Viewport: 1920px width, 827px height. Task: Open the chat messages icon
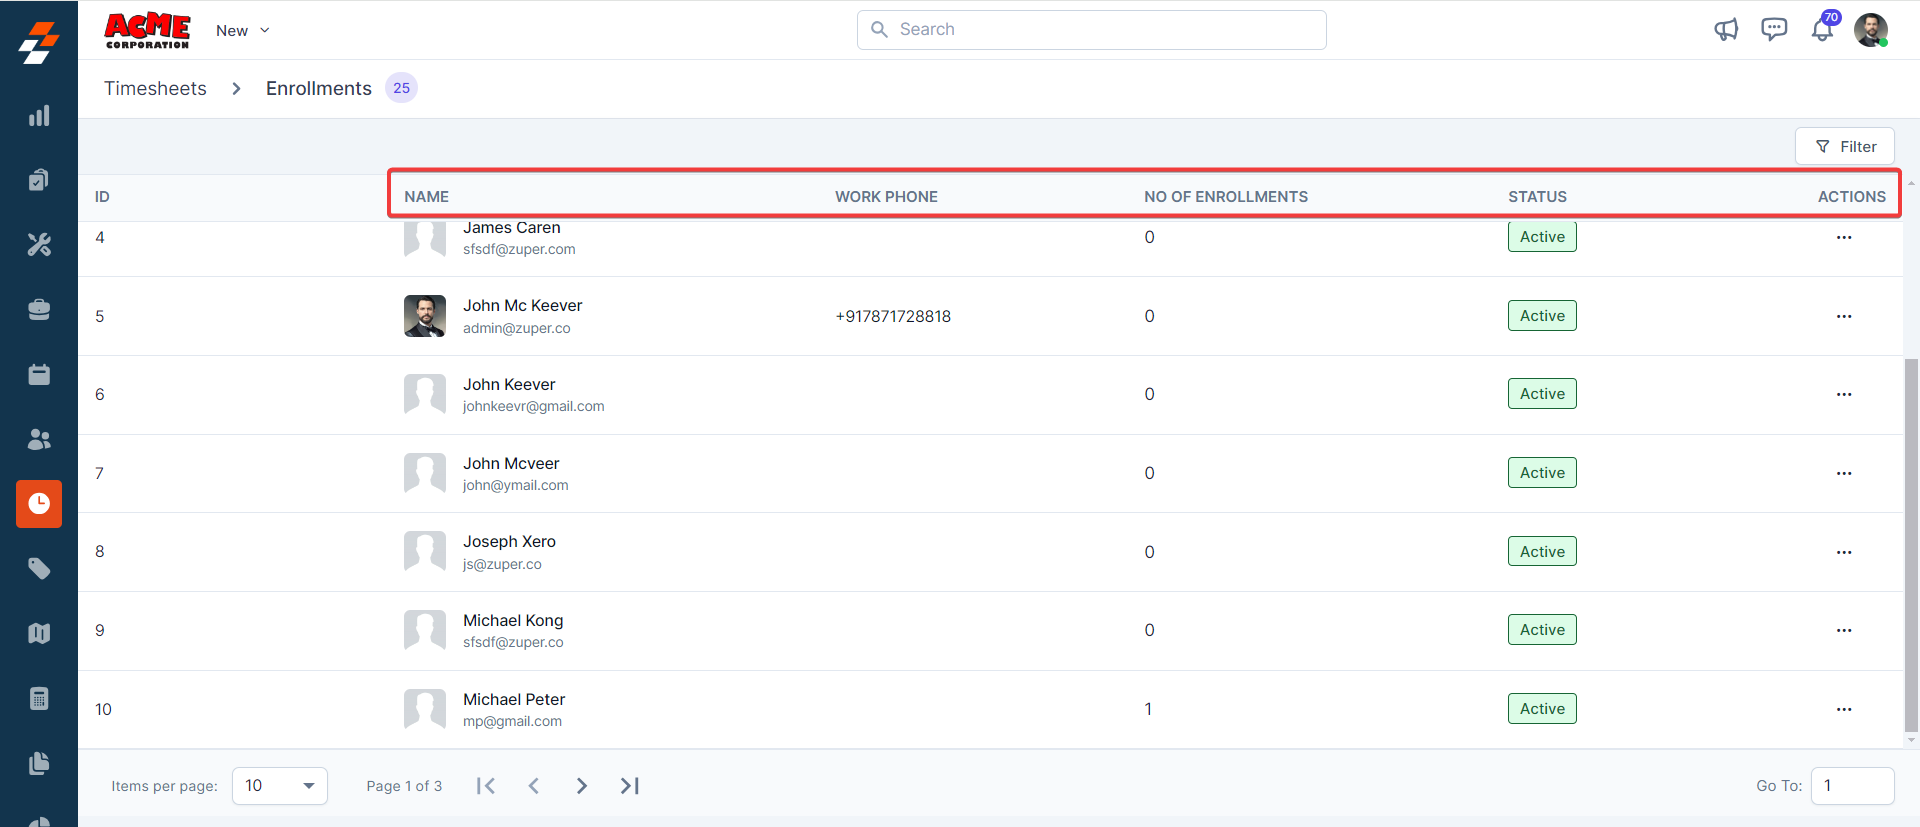(1774, 30)
